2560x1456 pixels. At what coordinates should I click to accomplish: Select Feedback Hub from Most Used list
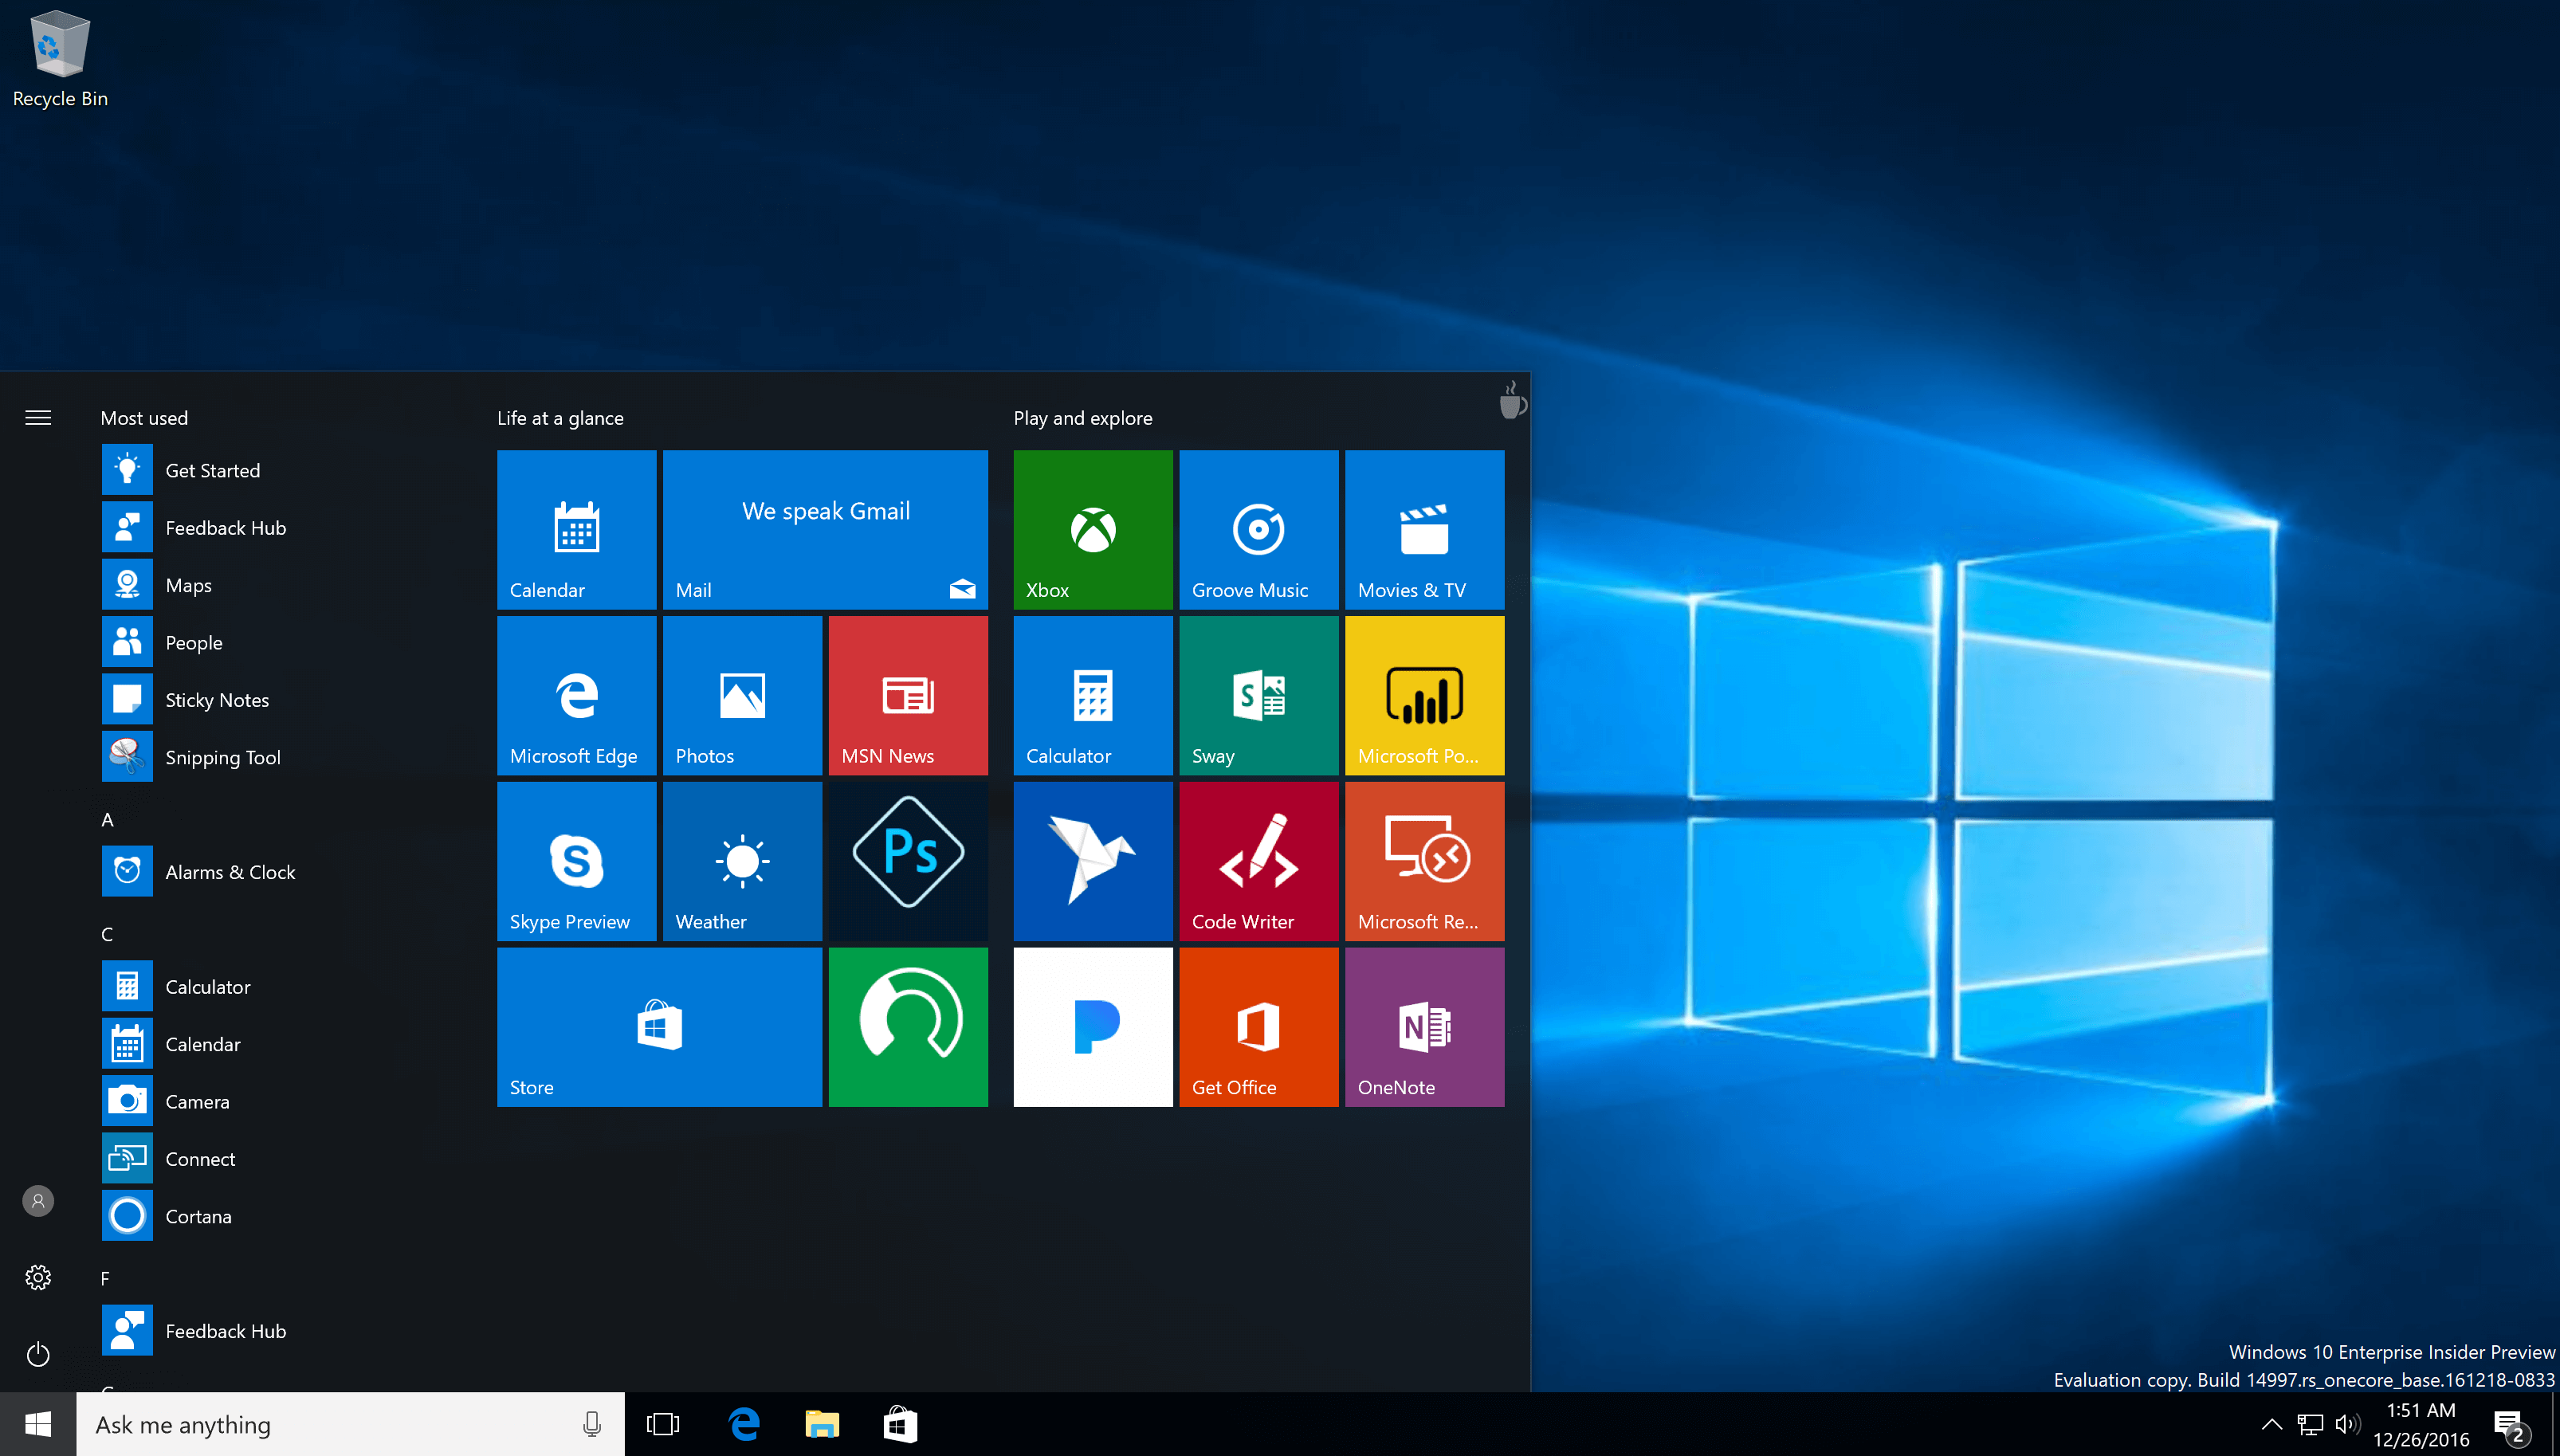pos(225,528)
